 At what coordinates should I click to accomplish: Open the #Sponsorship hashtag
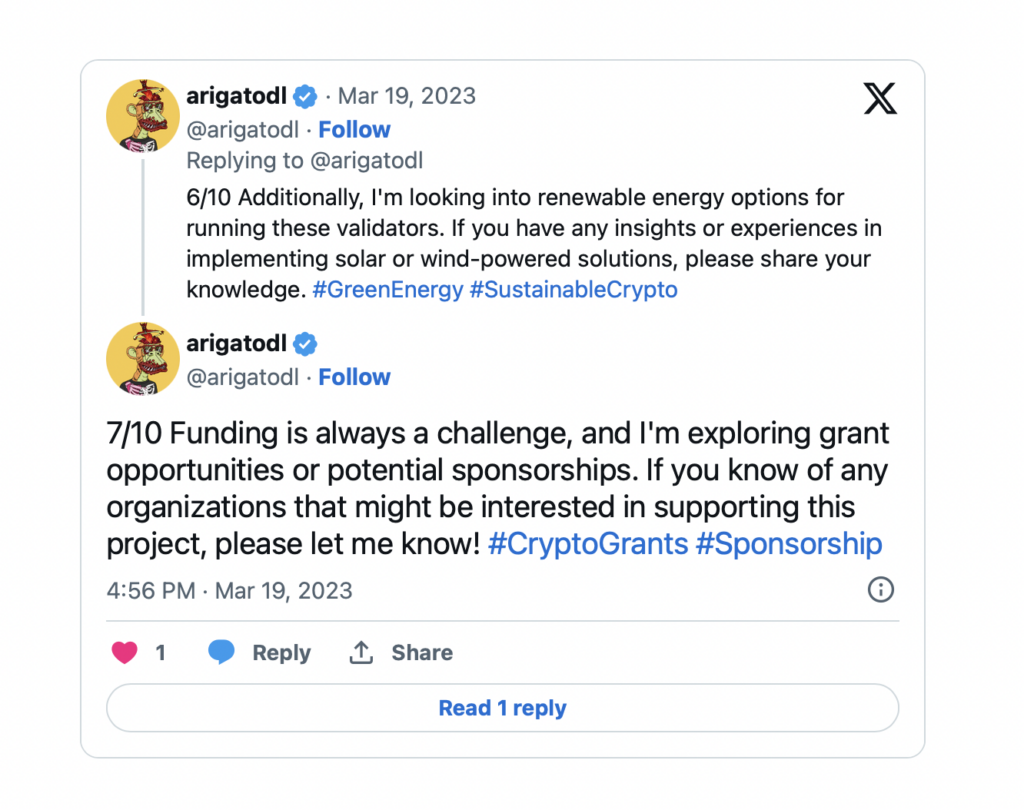pyautogui.click(x=789, y=543)
